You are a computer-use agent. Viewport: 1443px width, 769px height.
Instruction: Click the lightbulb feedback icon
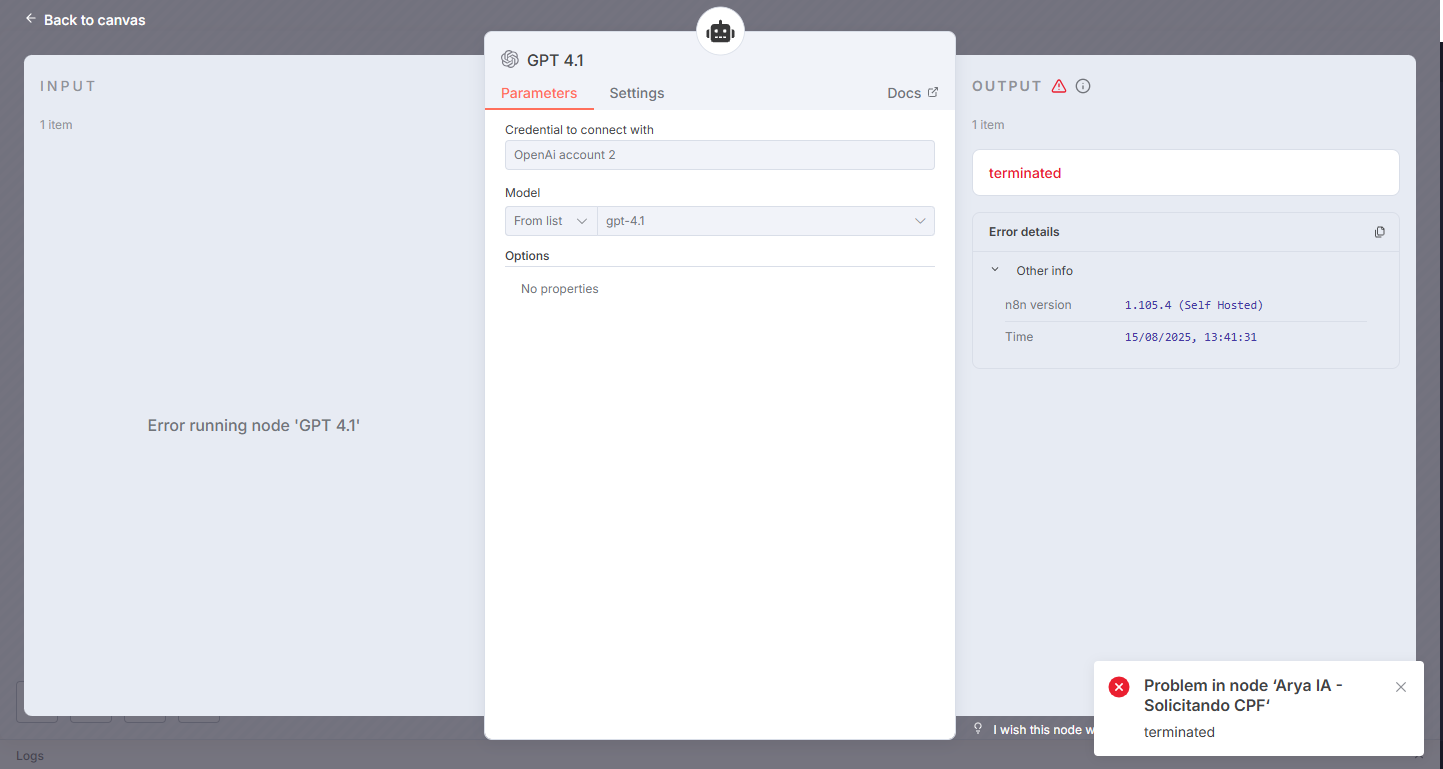(979, 729)
